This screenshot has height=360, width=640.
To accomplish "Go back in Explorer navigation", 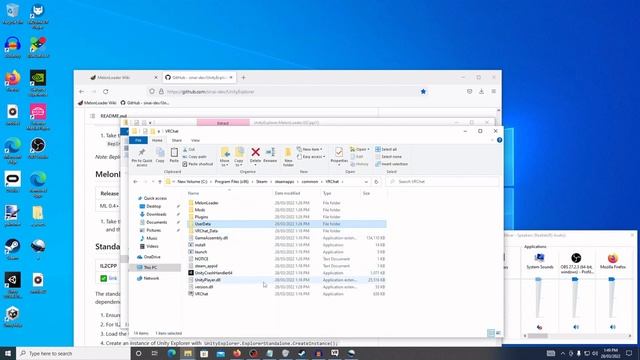I will (136, 182).
